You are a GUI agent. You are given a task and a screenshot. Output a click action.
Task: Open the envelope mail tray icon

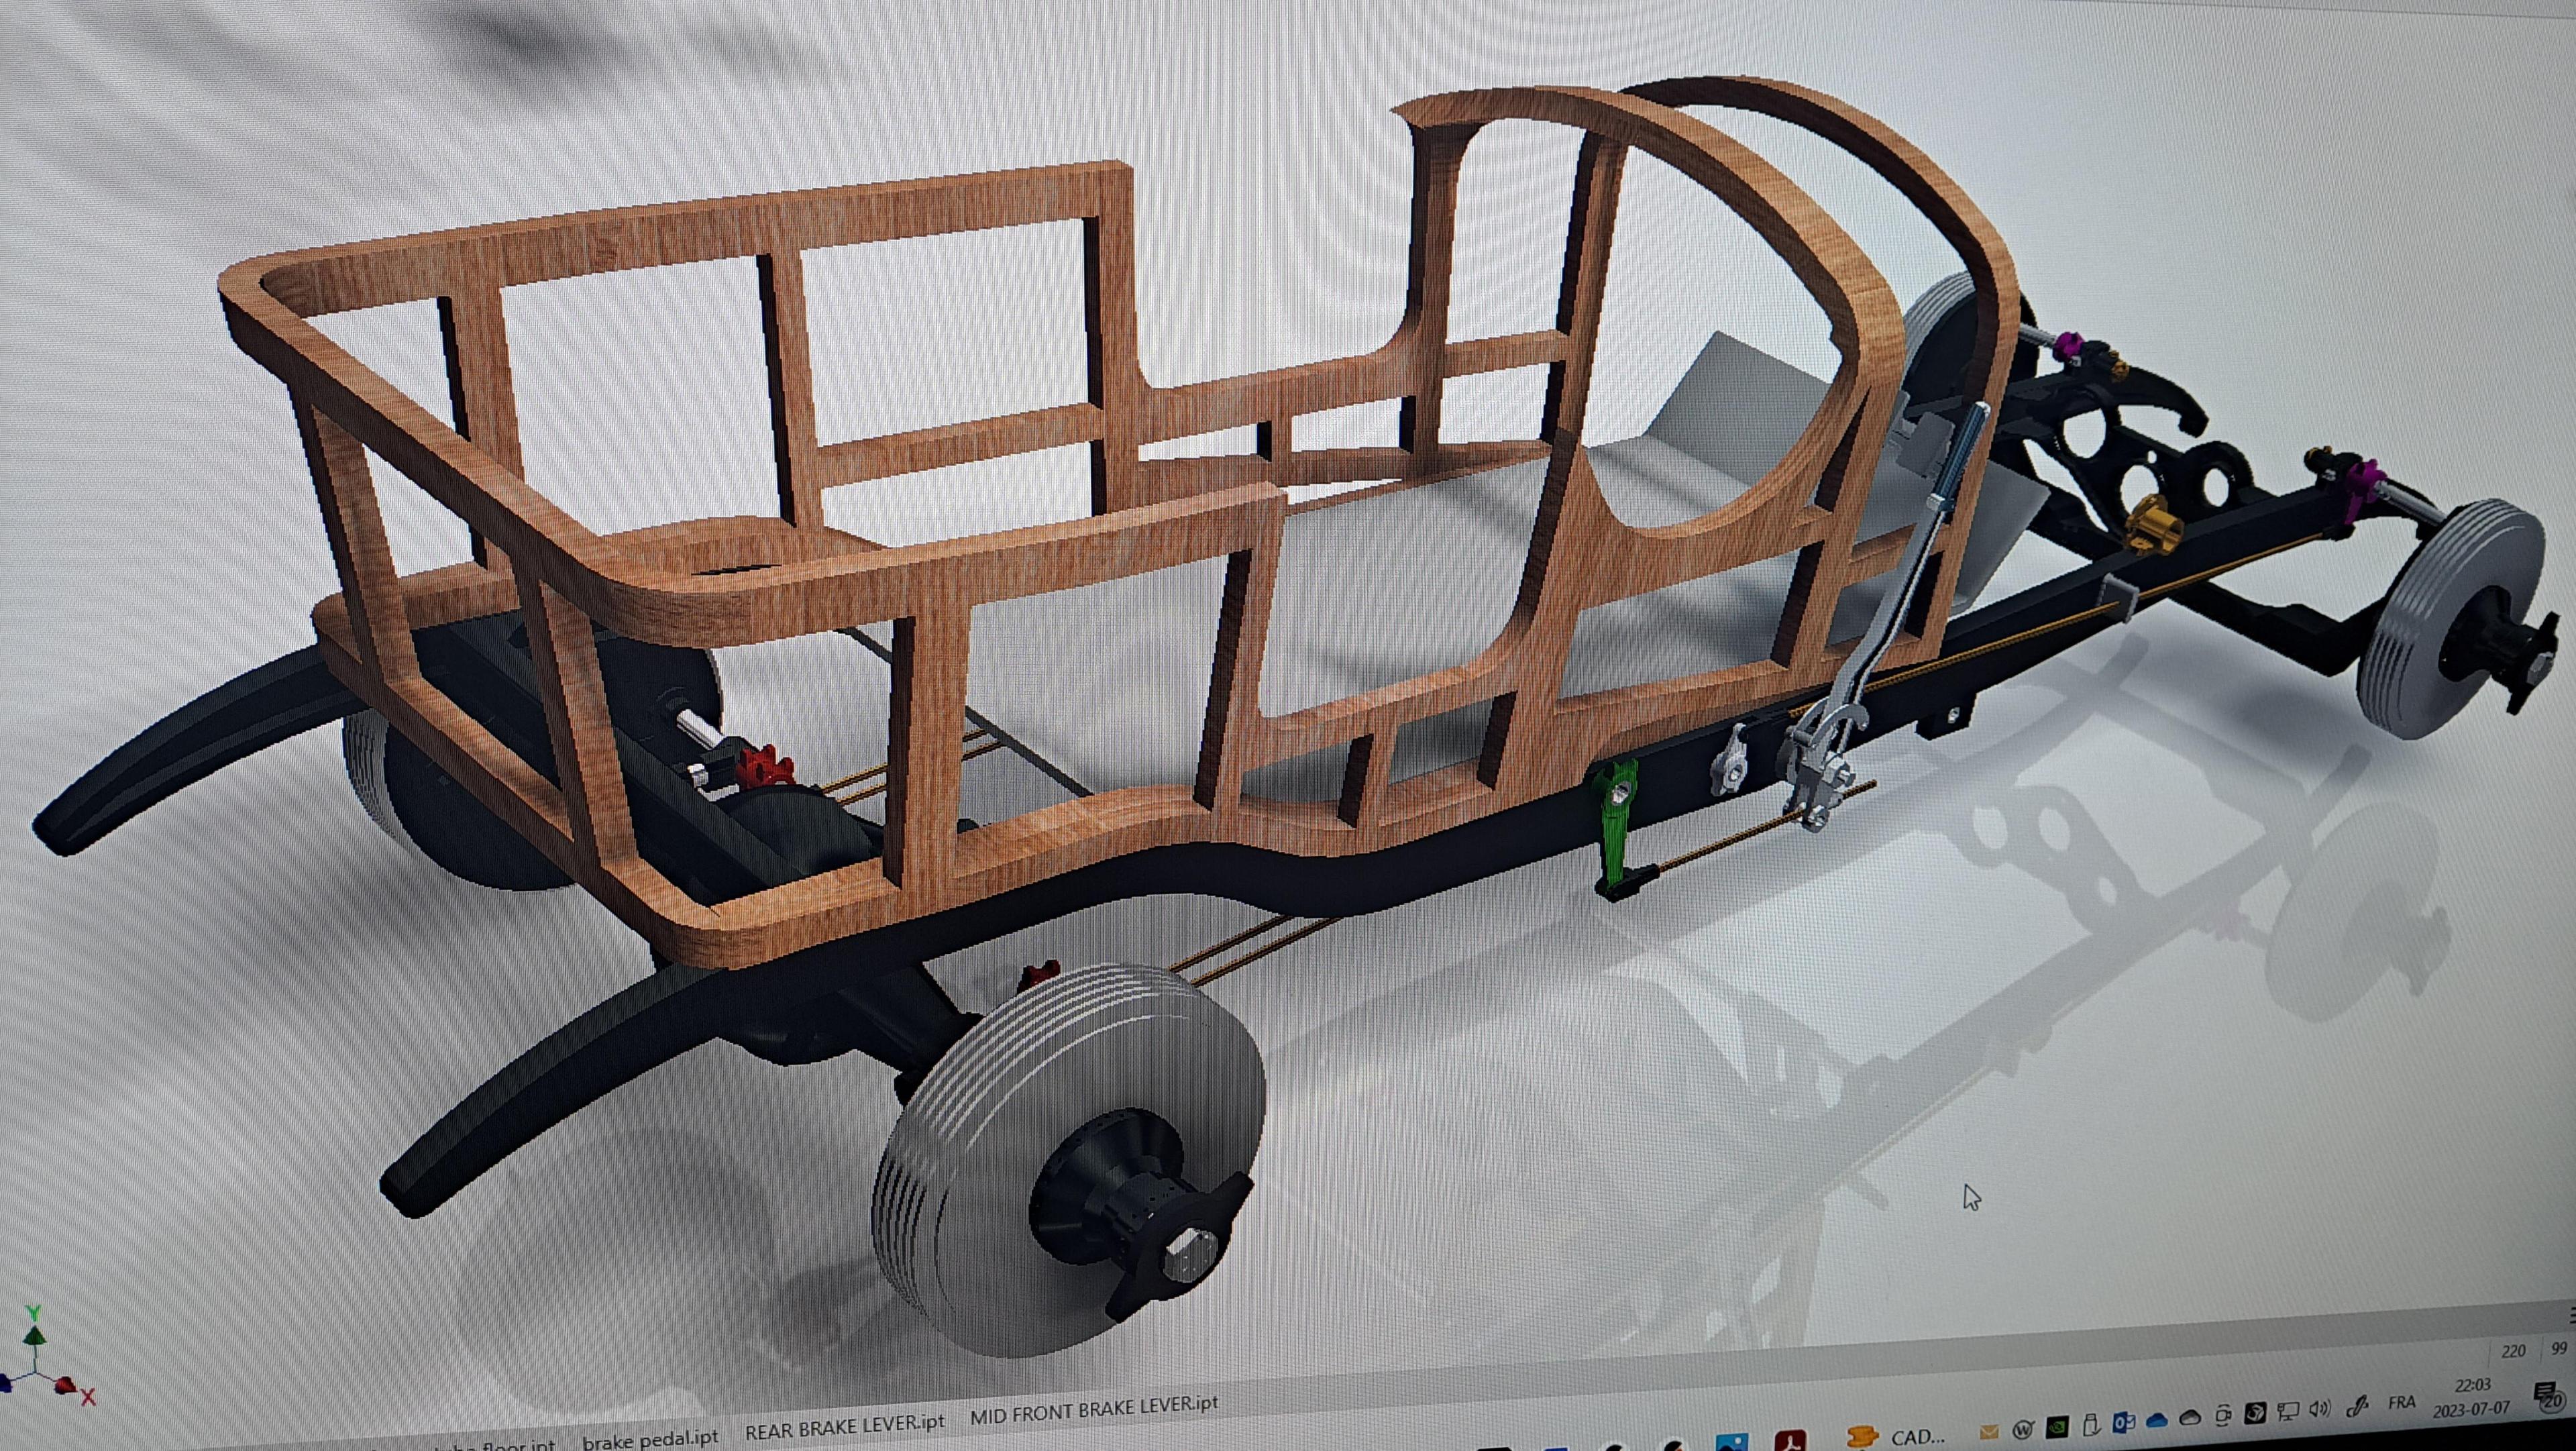click(x=1989, y=1432)
